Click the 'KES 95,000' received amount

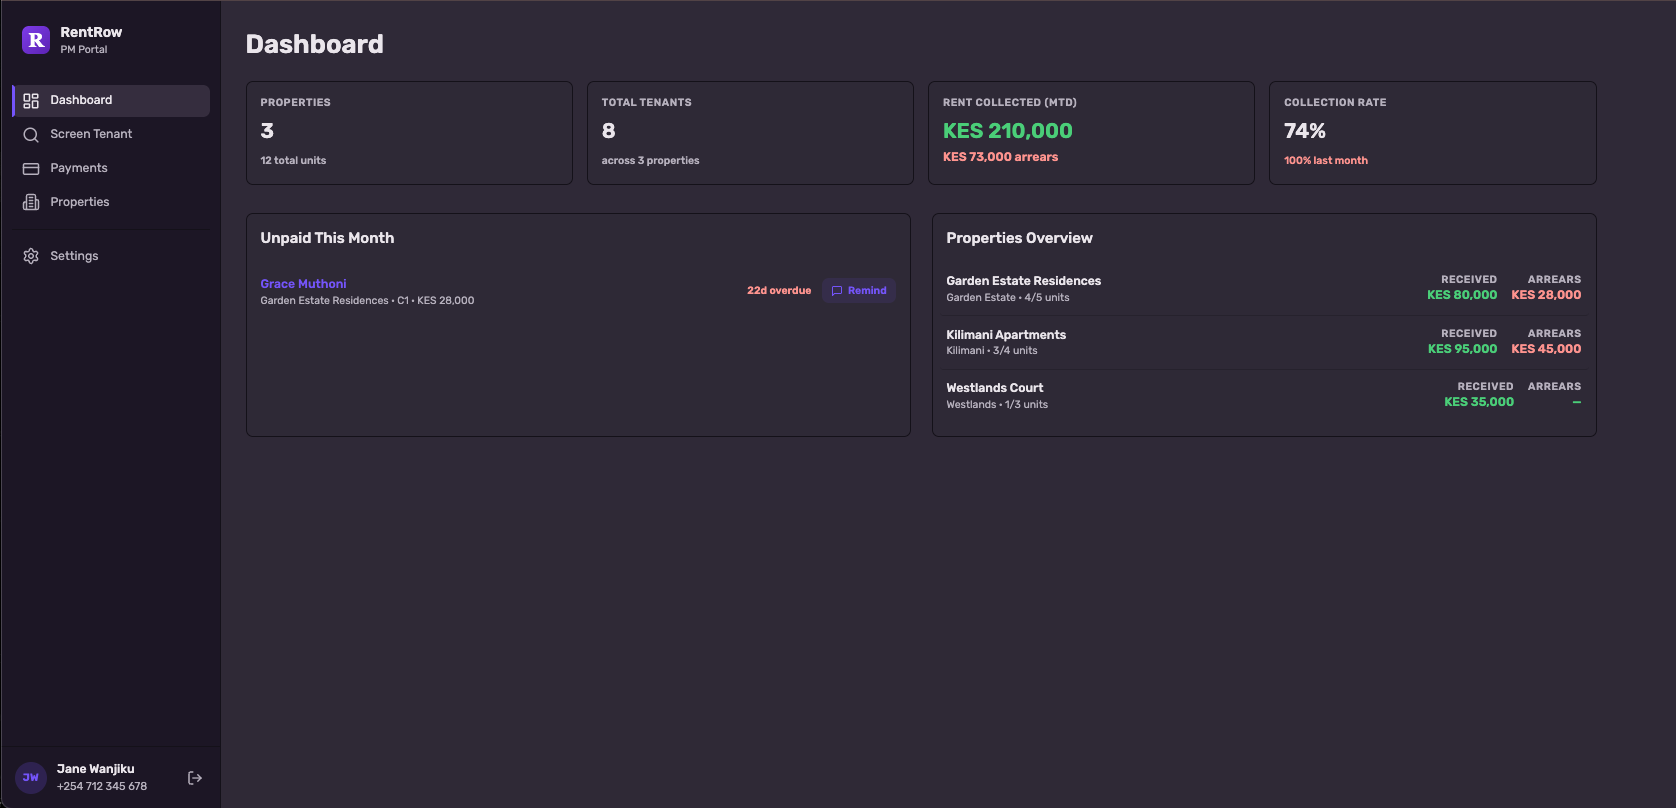pyautogui.click(x=1462, y=349)
